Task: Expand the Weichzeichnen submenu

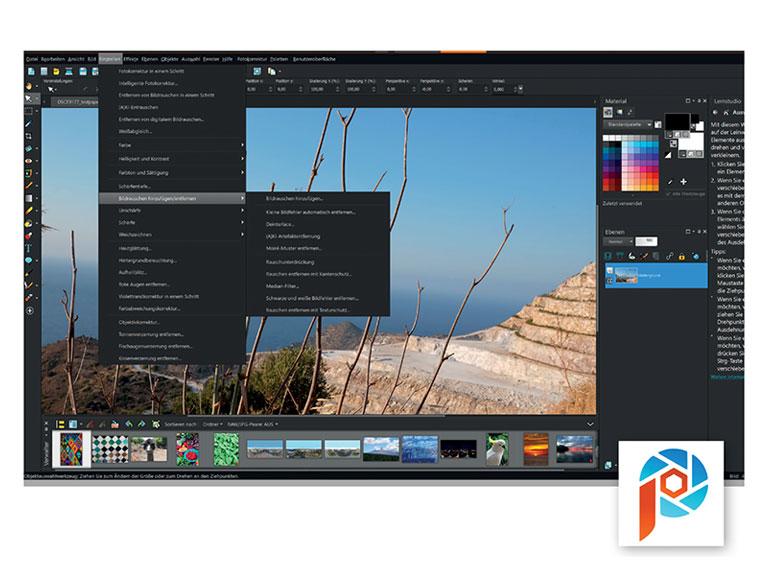Action: (172, 235)
